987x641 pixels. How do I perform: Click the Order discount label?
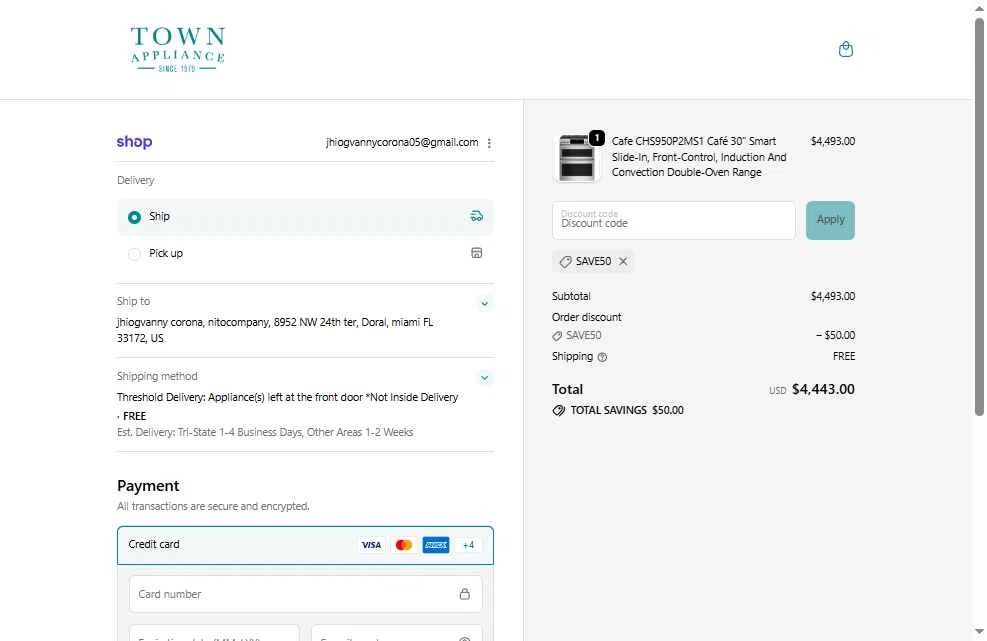586,317
